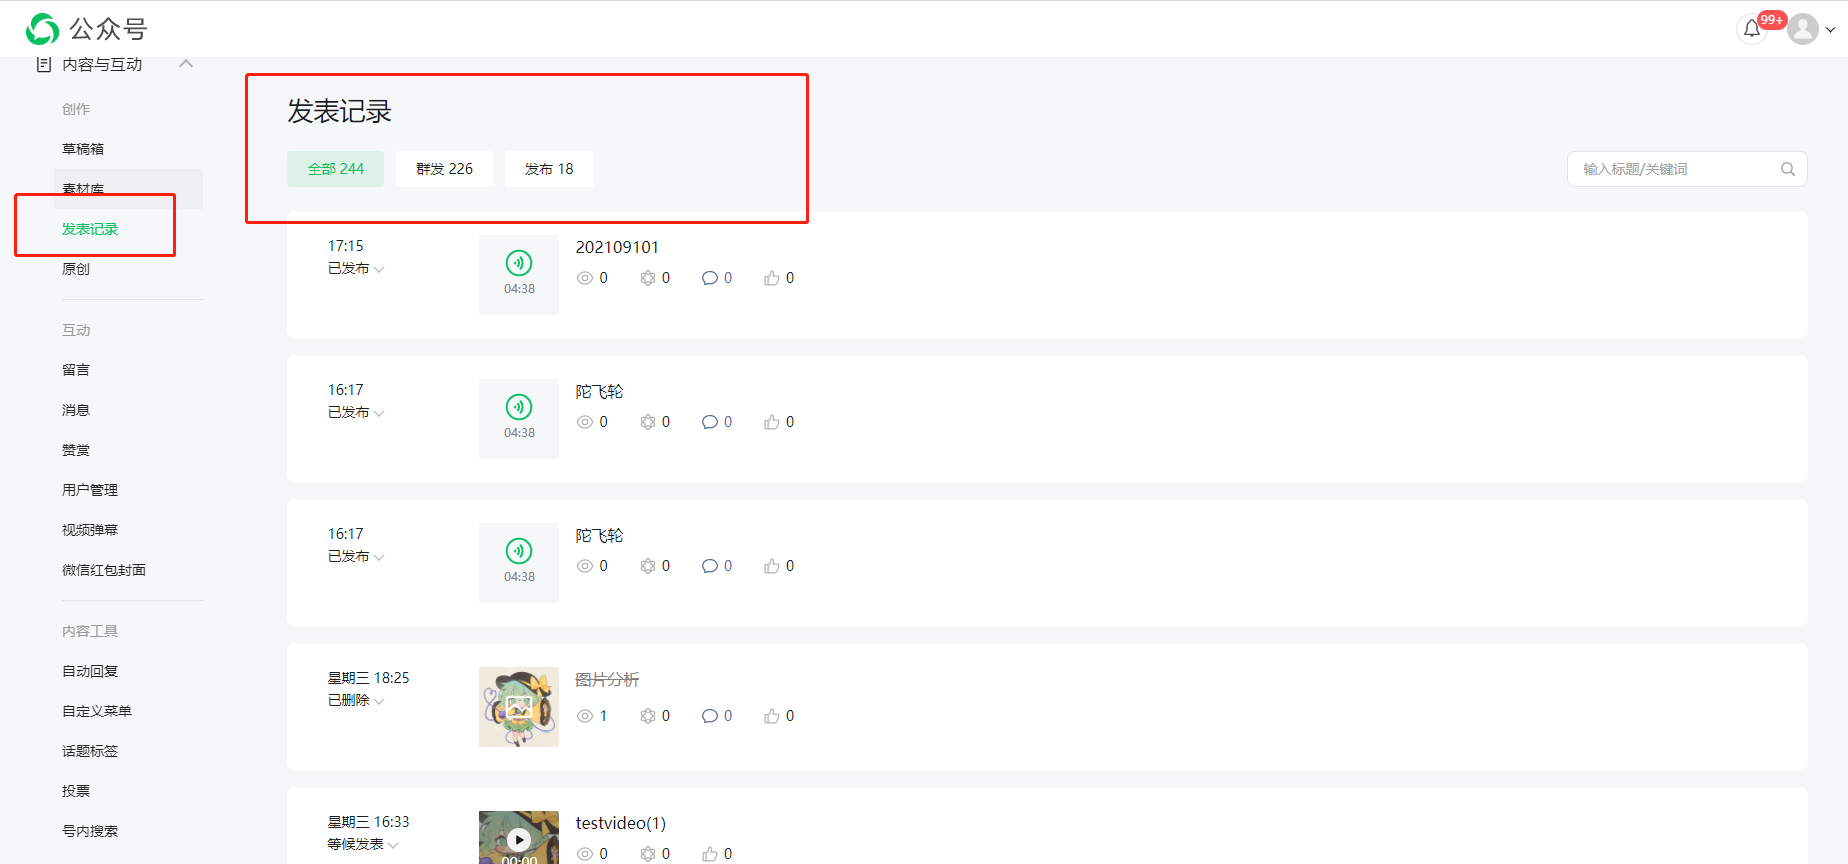Click the share icon on 17:15 post
Image resolution: width=1848 pixels, height=864 pixels.
(648, 278)
